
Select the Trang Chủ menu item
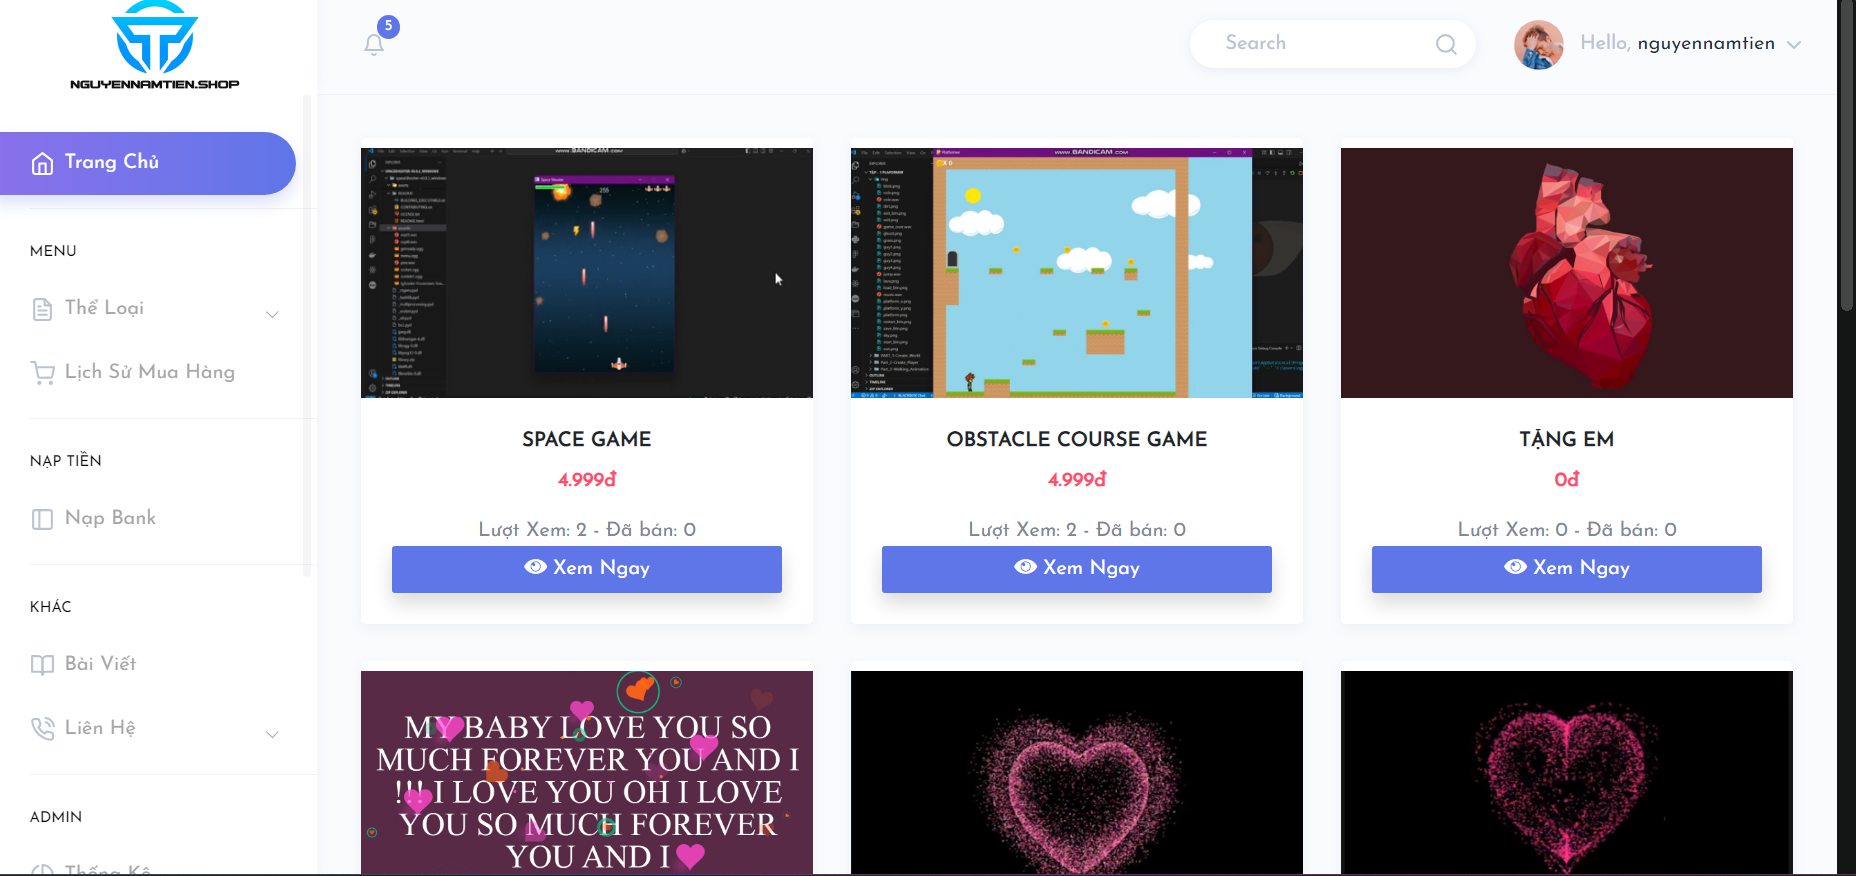click(x=148, y=163)
